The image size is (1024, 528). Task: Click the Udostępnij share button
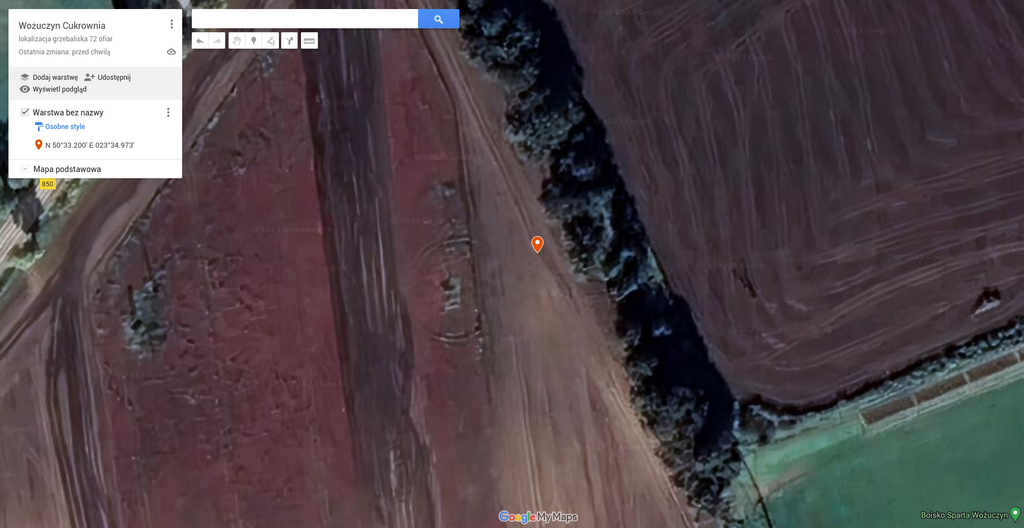113,77
